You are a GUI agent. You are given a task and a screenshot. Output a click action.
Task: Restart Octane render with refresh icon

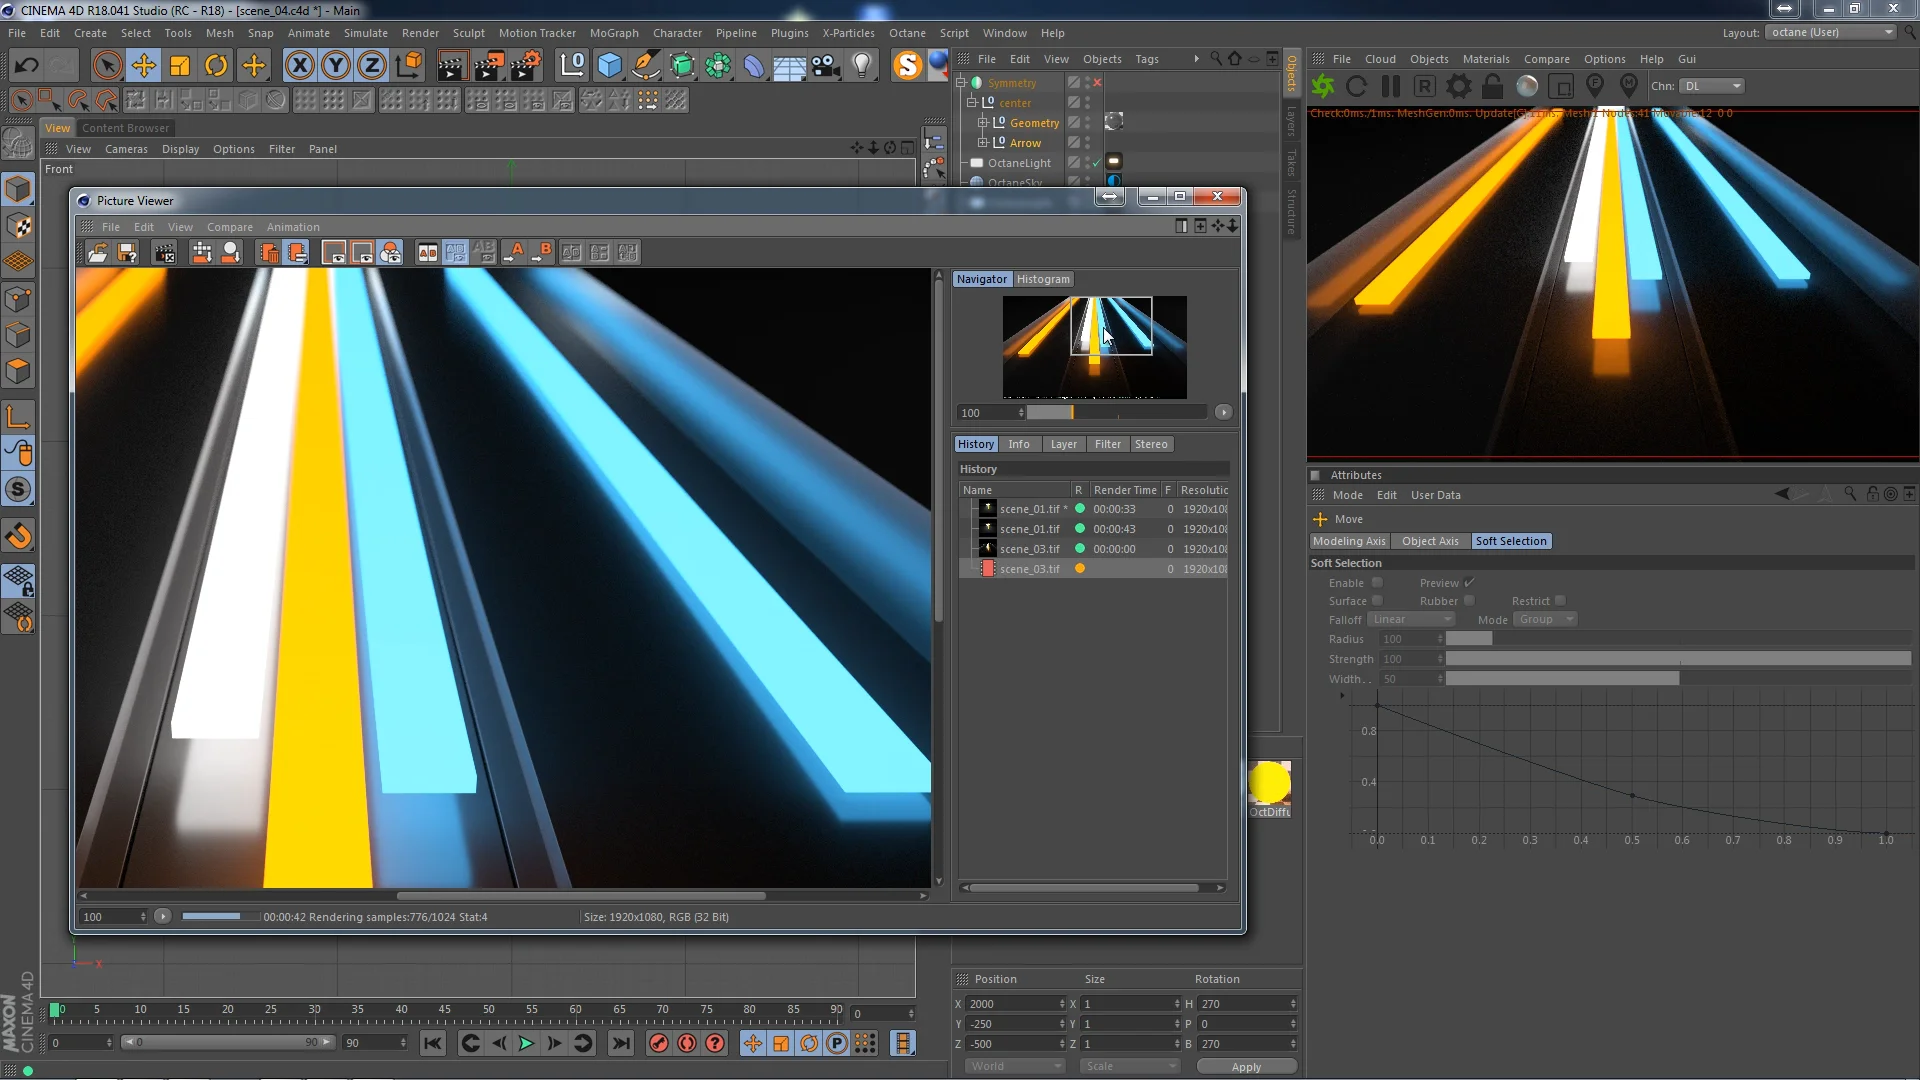click(1357, 86)
